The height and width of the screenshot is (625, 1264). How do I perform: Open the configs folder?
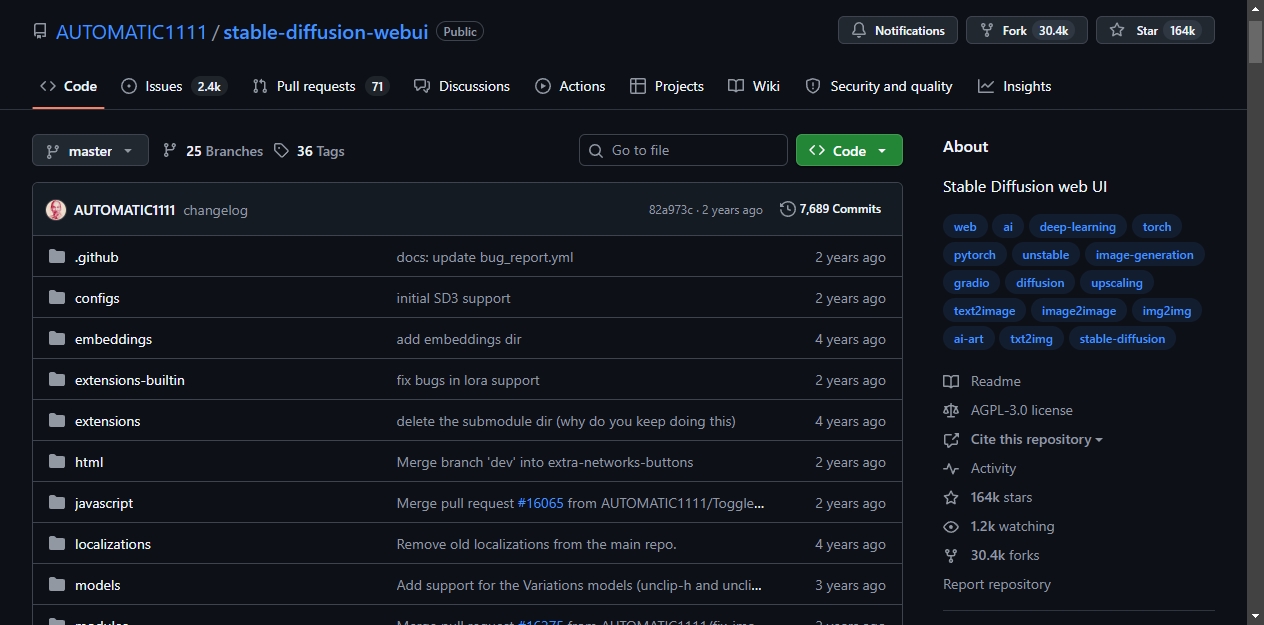coord(97,298)
